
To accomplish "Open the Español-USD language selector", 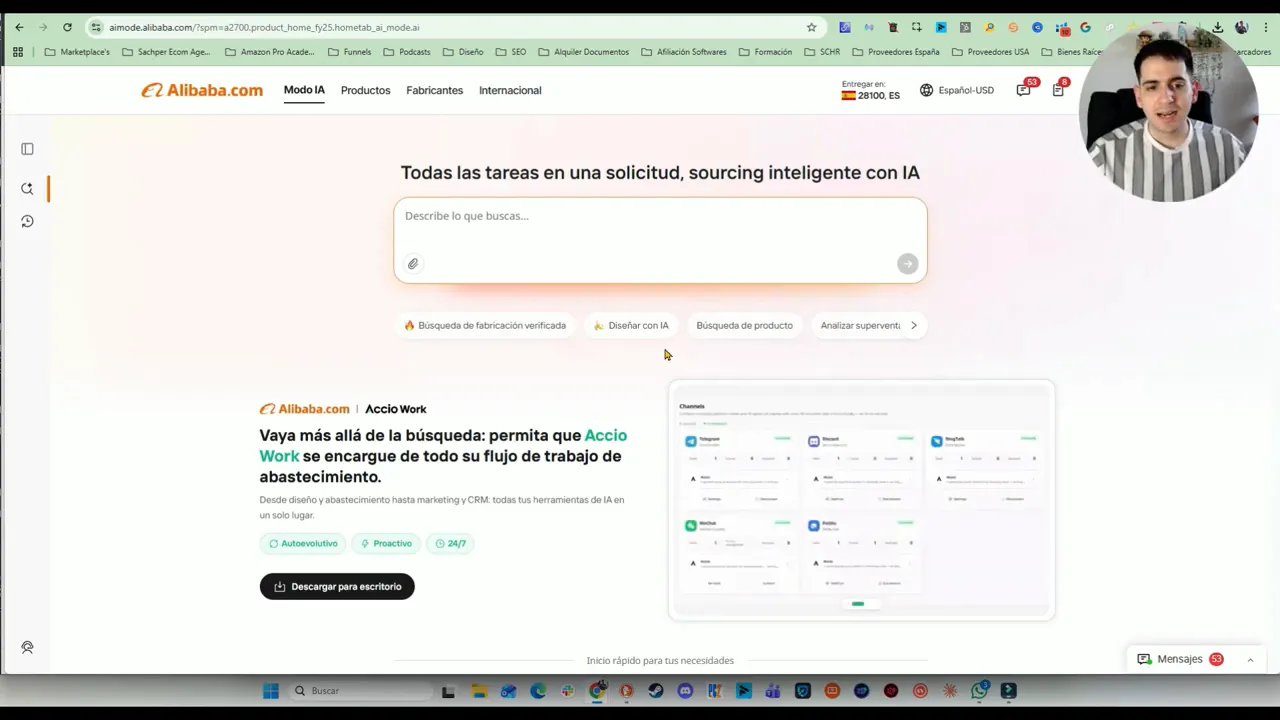I will pyautogui.click(x=957, y=90).
